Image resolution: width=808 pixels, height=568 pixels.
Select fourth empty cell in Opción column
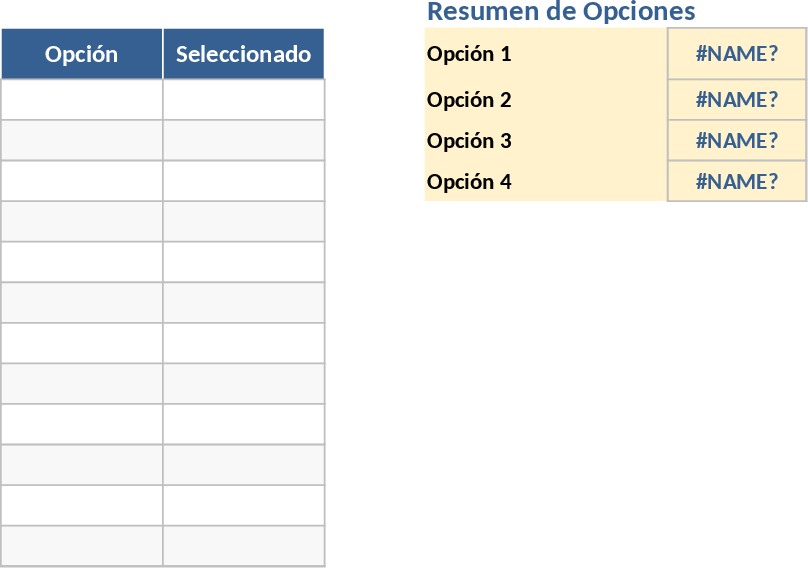click(x=82, y=222)
